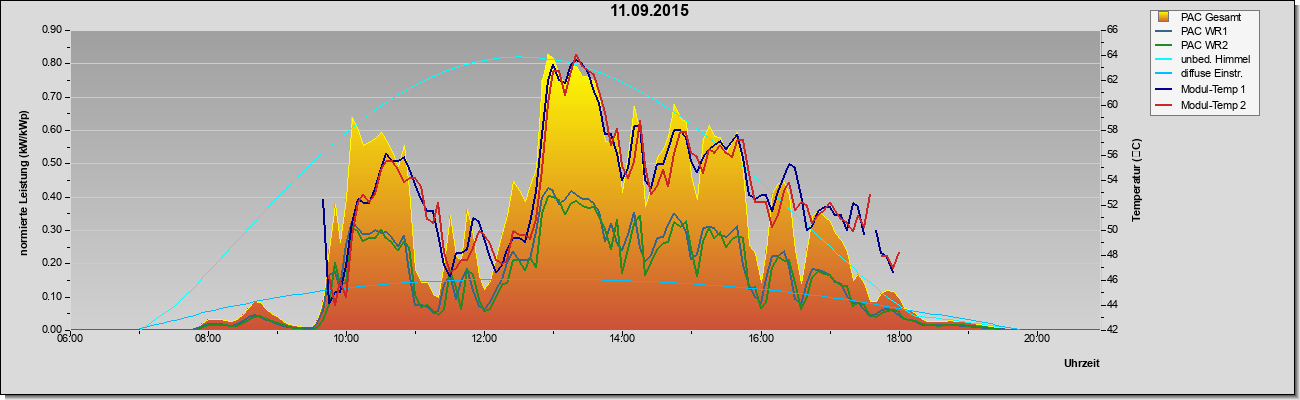The height and width of the screenshot is (400, 1300).
Task: Click the 12:00 time axis label
Action: pos(484,338)
